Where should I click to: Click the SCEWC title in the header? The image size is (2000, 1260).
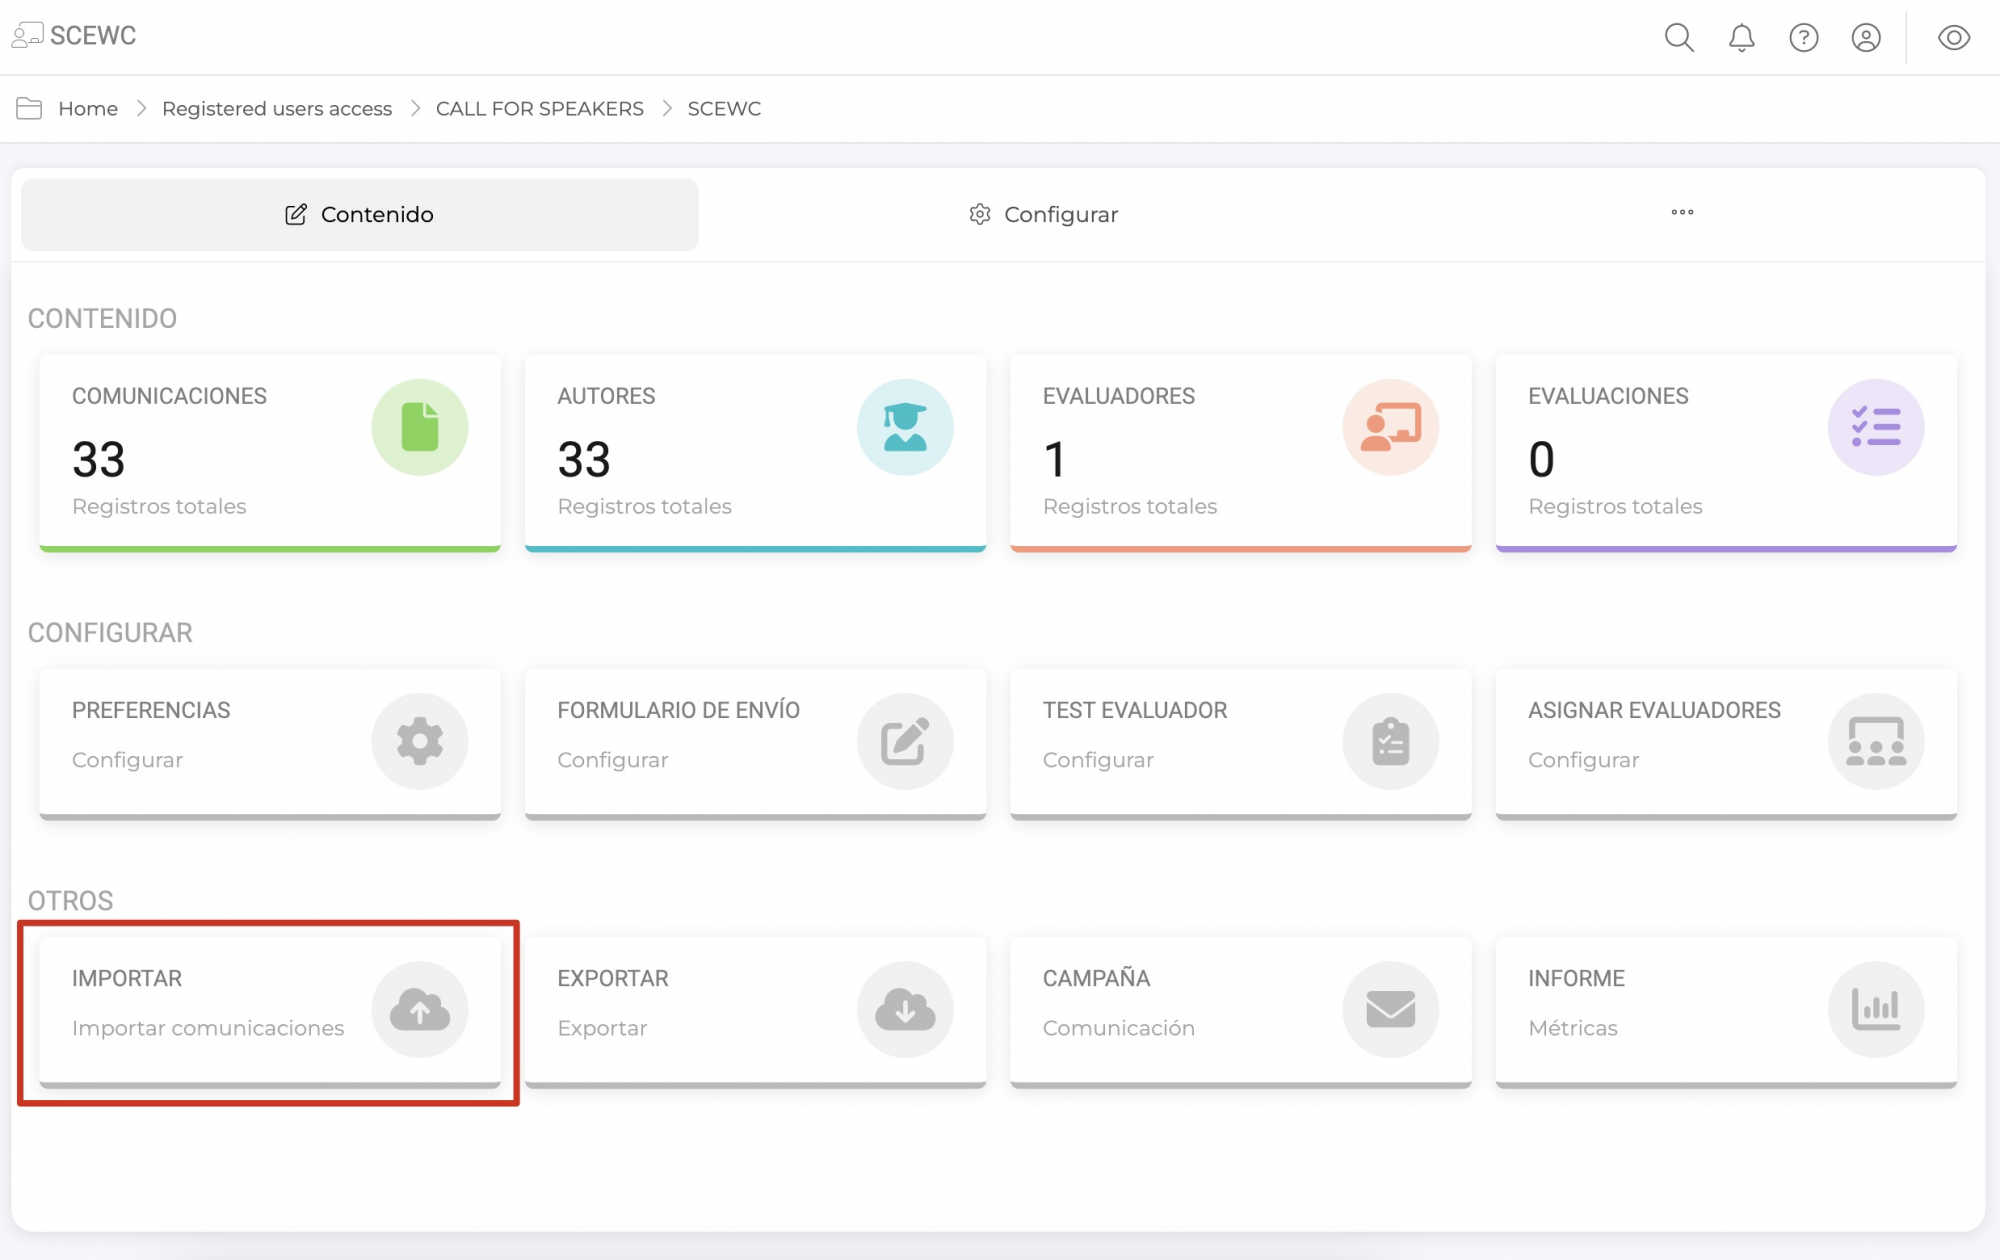tap(93, 36)
